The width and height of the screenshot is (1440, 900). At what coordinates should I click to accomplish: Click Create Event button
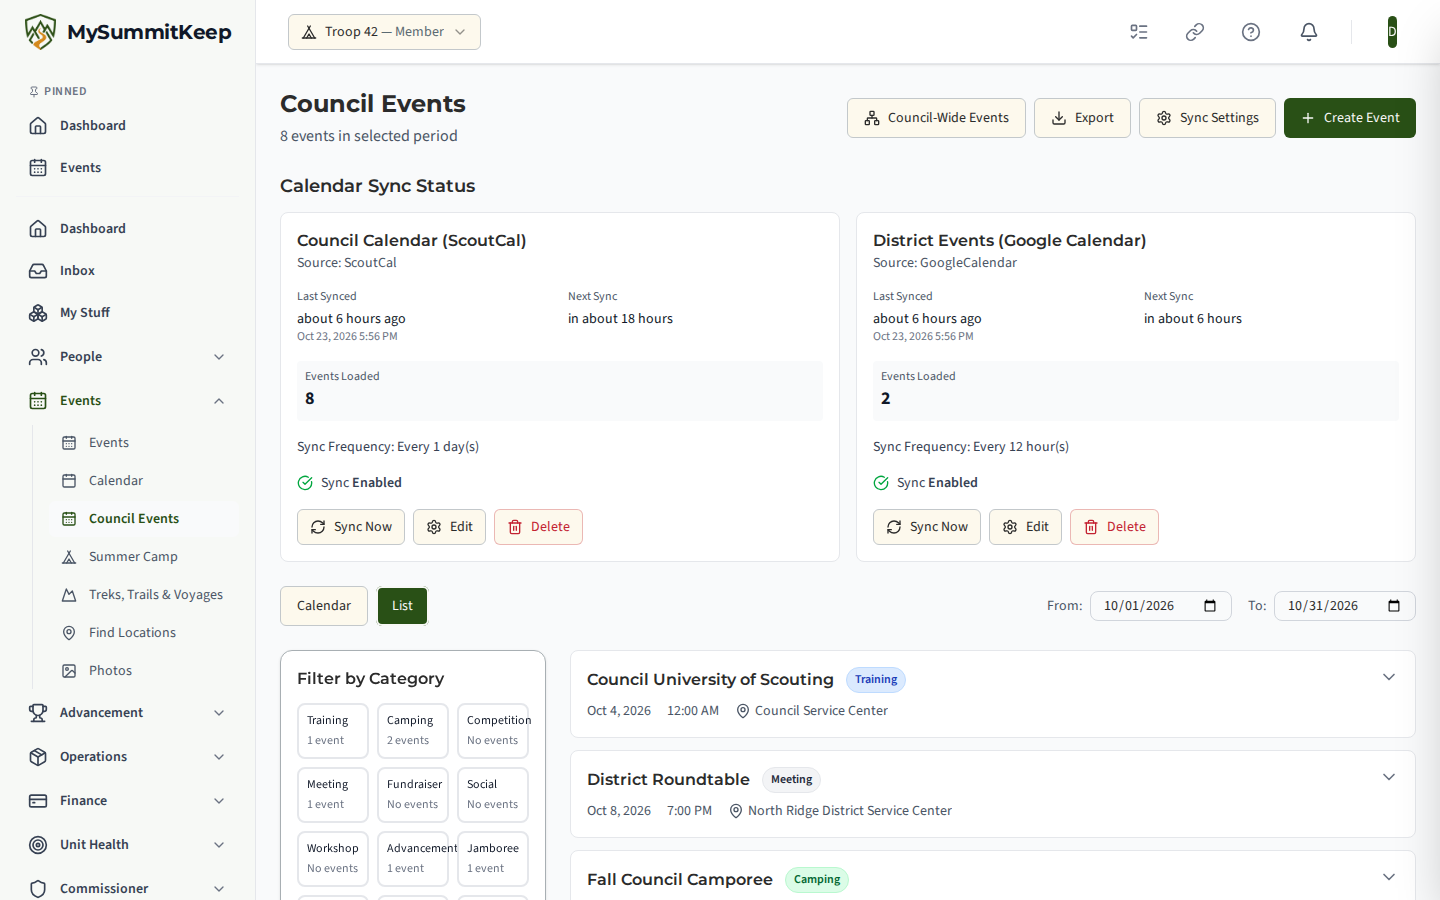pyautogui.click(x=1350, y=118)
